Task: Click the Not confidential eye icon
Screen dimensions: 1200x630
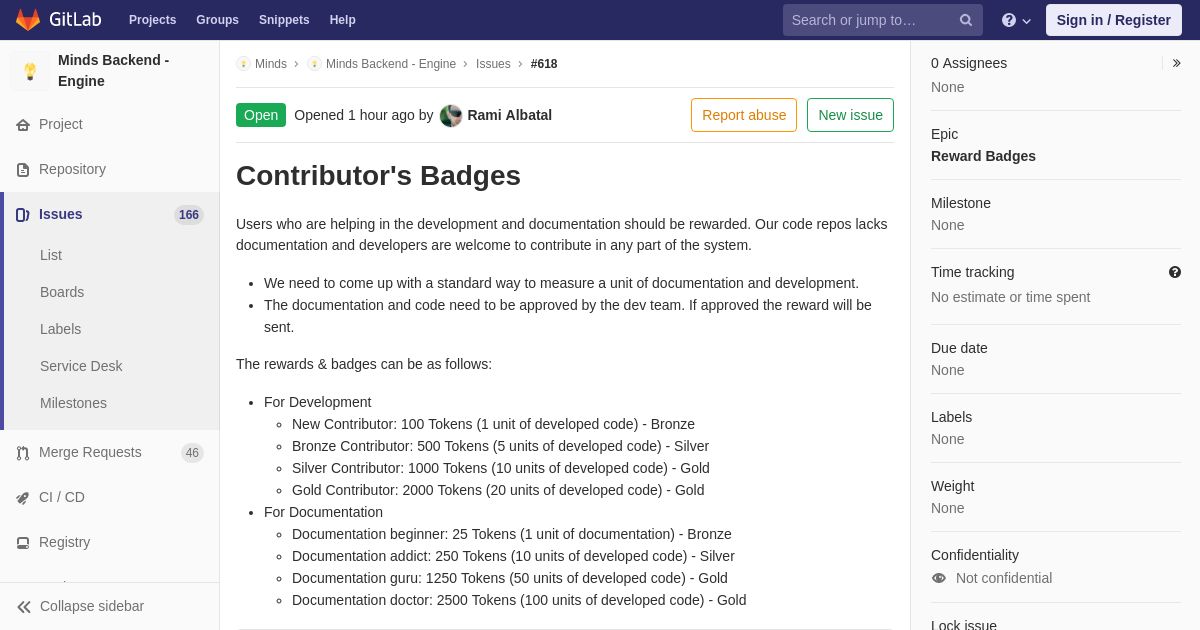Action: tap(939, 578)
